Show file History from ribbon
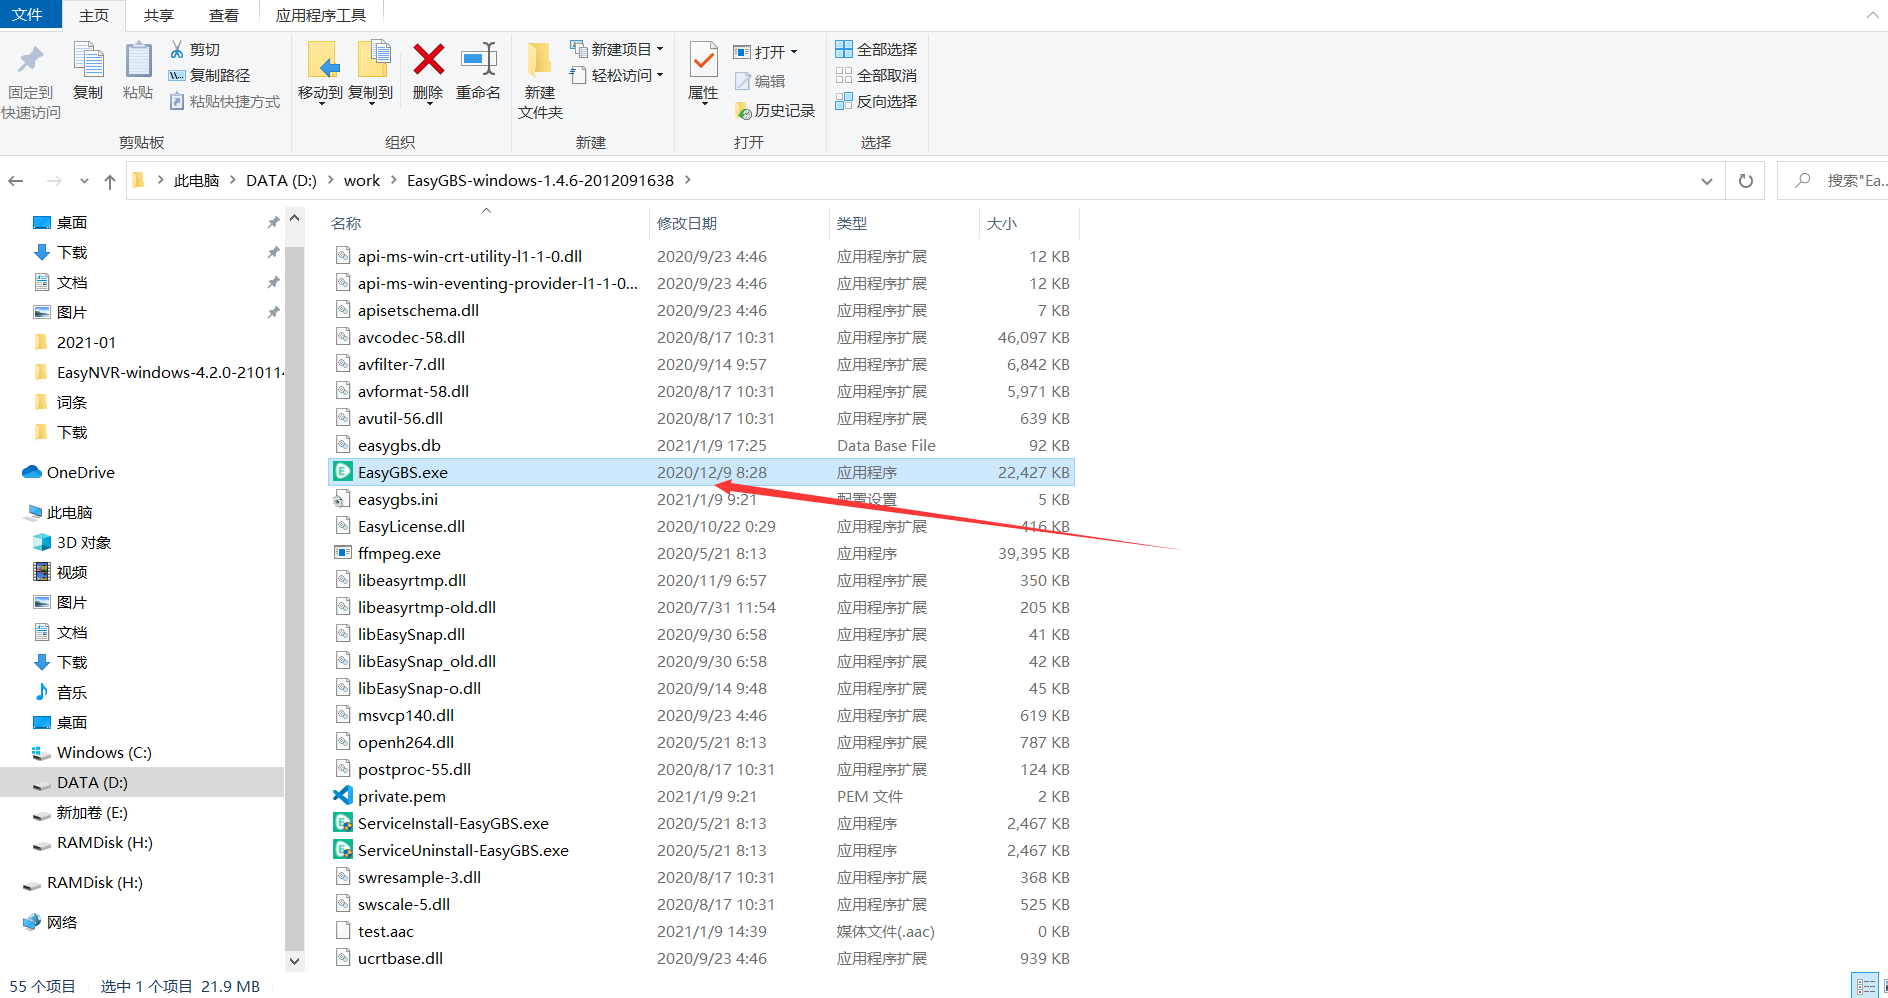Image resolution: width=1888 pixels, height=998 pixels. (775, 110)
